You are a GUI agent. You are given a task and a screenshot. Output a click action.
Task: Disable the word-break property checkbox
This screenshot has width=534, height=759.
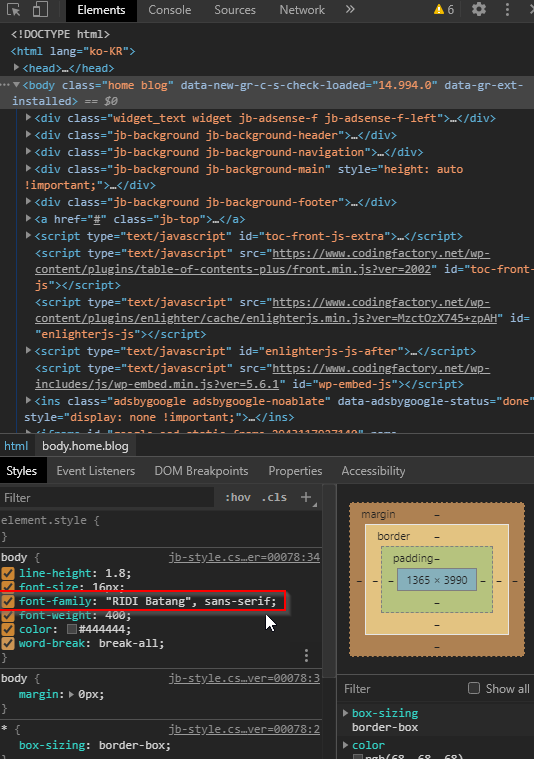tap(8, 643)
